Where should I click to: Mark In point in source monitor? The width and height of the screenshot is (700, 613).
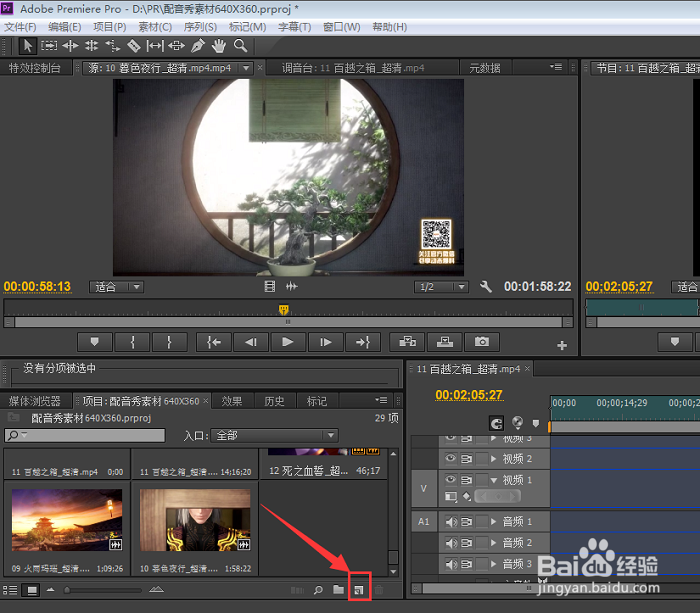[132, 342]
